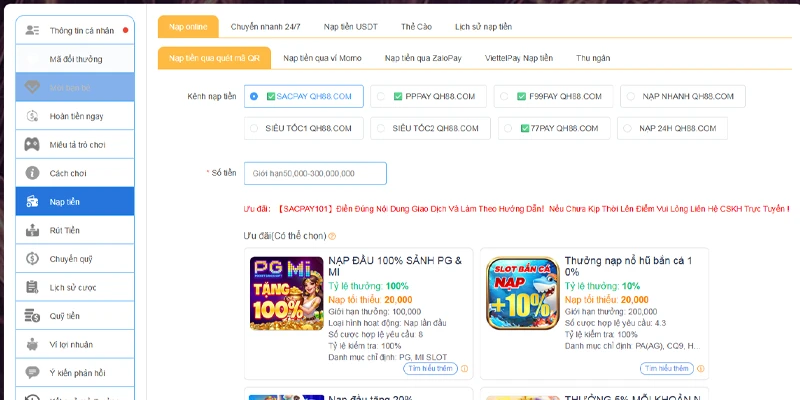Click the info icon on NẠP ĐẦU 100% card
This screenshot has height=400, width=800.
(x=464, y=368)
